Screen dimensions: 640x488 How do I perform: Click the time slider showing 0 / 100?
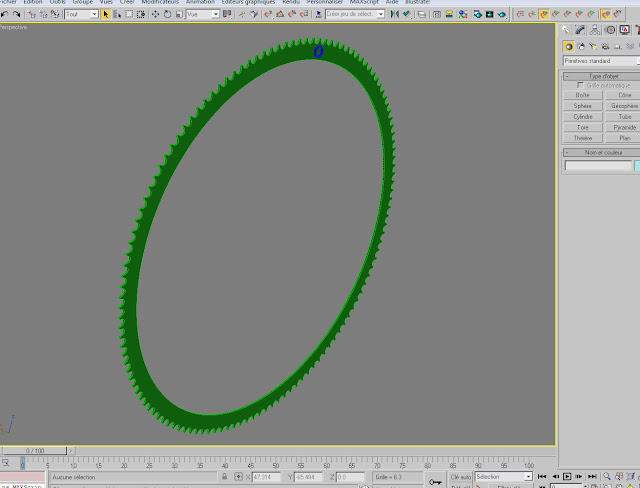35,451
